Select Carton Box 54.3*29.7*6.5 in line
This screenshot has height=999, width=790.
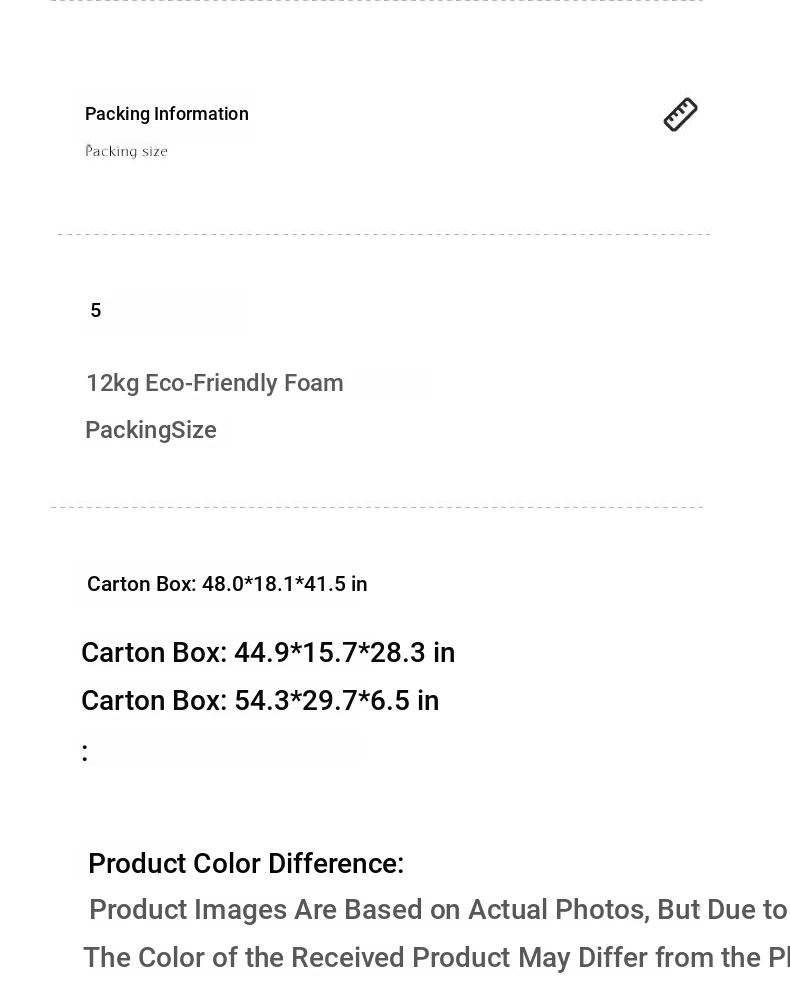[260, 700]
